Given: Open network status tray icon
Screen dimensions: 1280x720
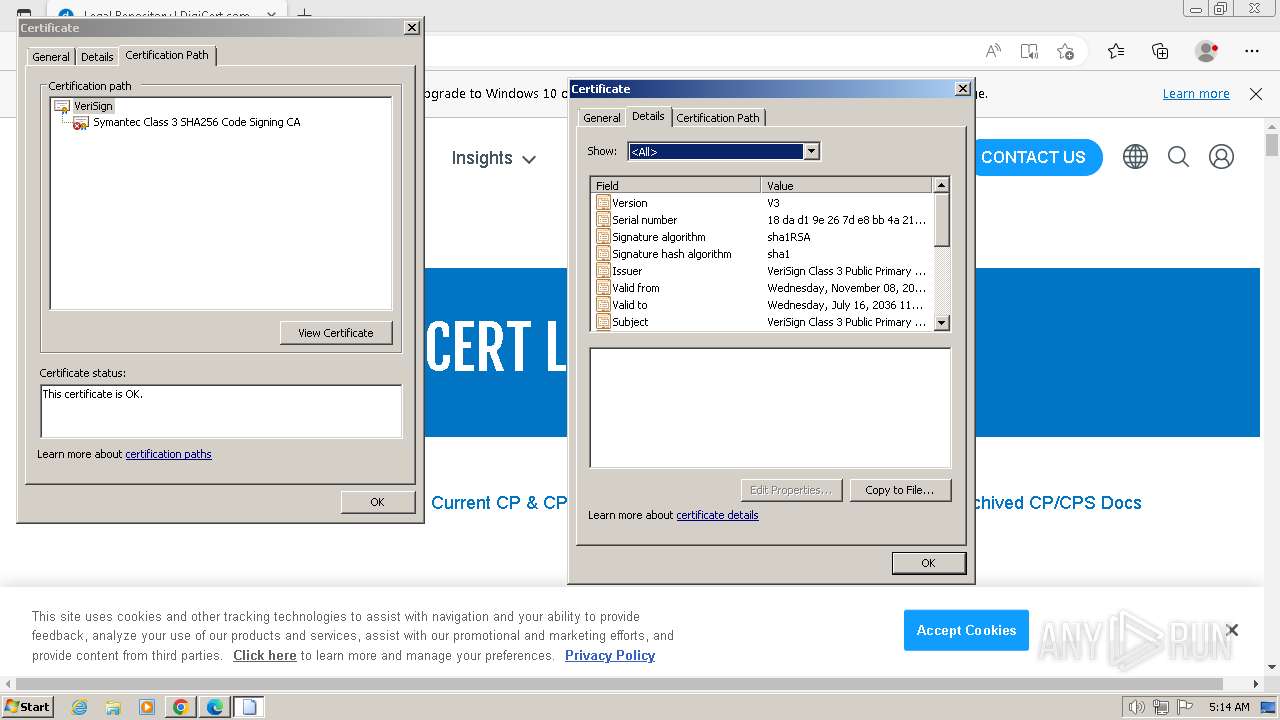Looking at the screenshot, I should 1160,707.
